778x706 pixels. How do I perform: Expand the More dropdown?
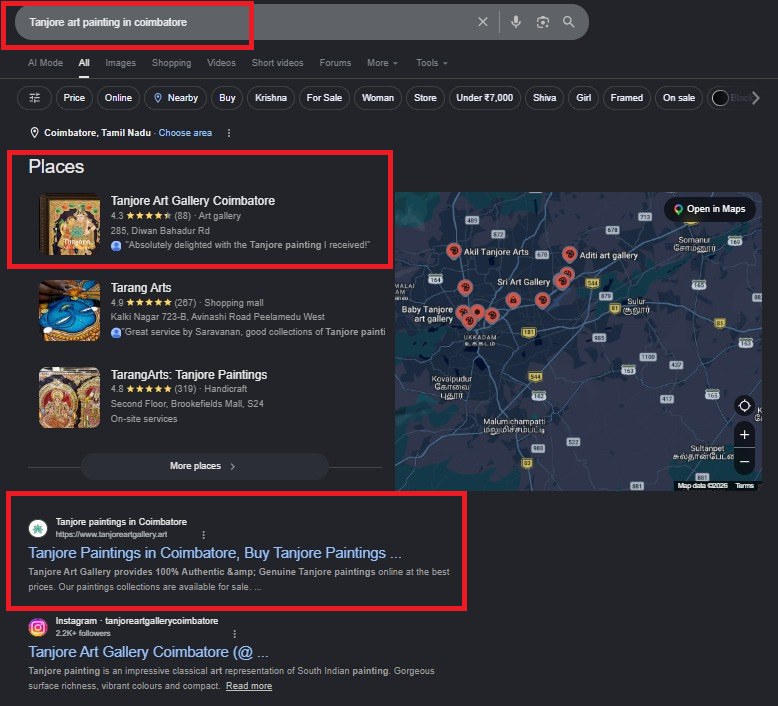click(382, 63)
